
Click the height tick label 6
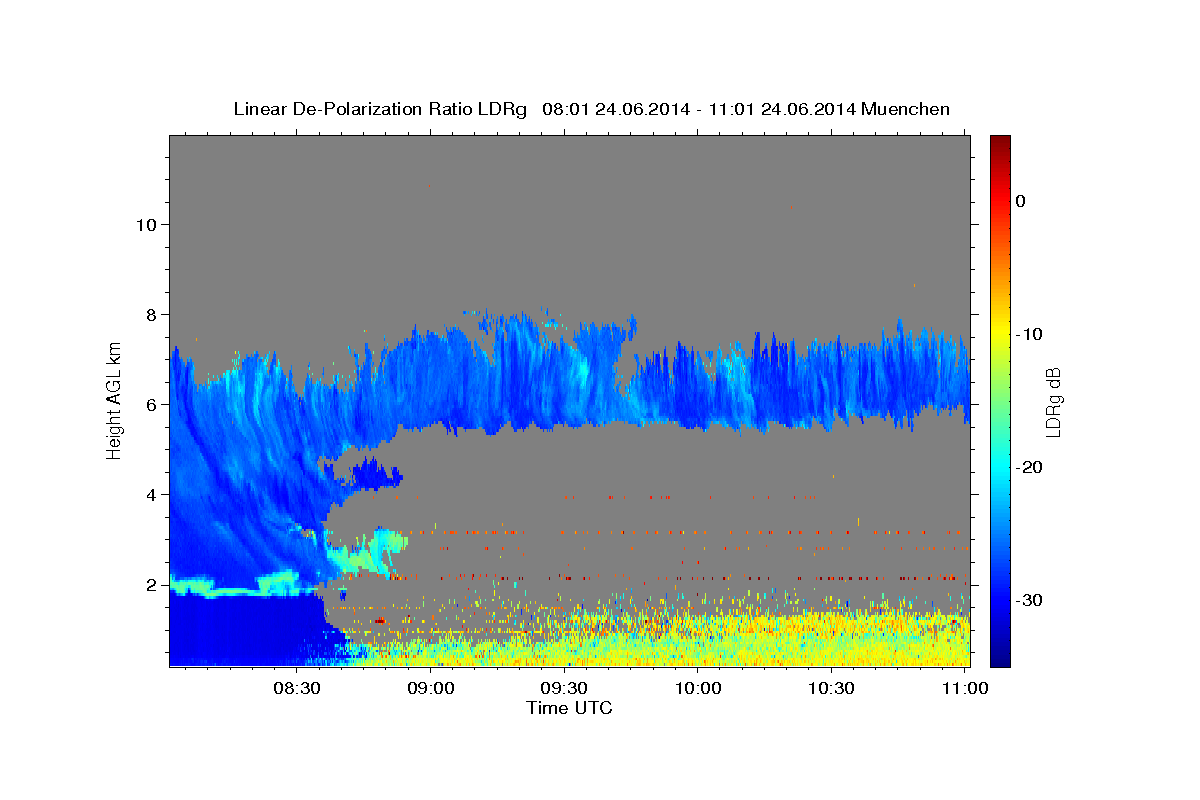point(151,405)
